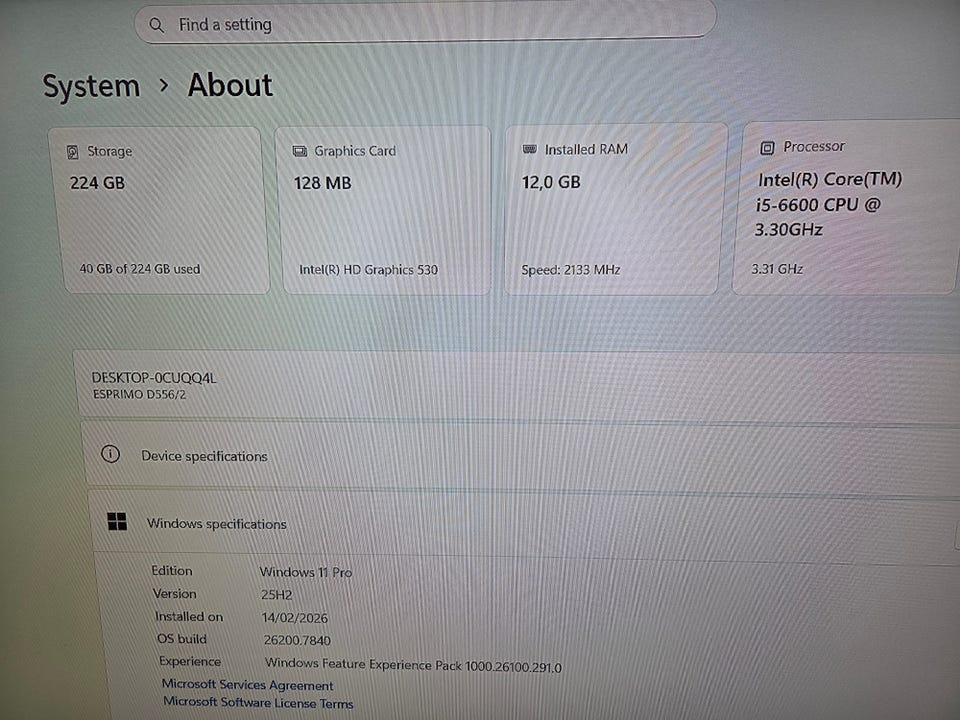Click the DESKTOP-0CUQQ4L device name
This screenshot has width=960, height=720.
pos(154,378)
